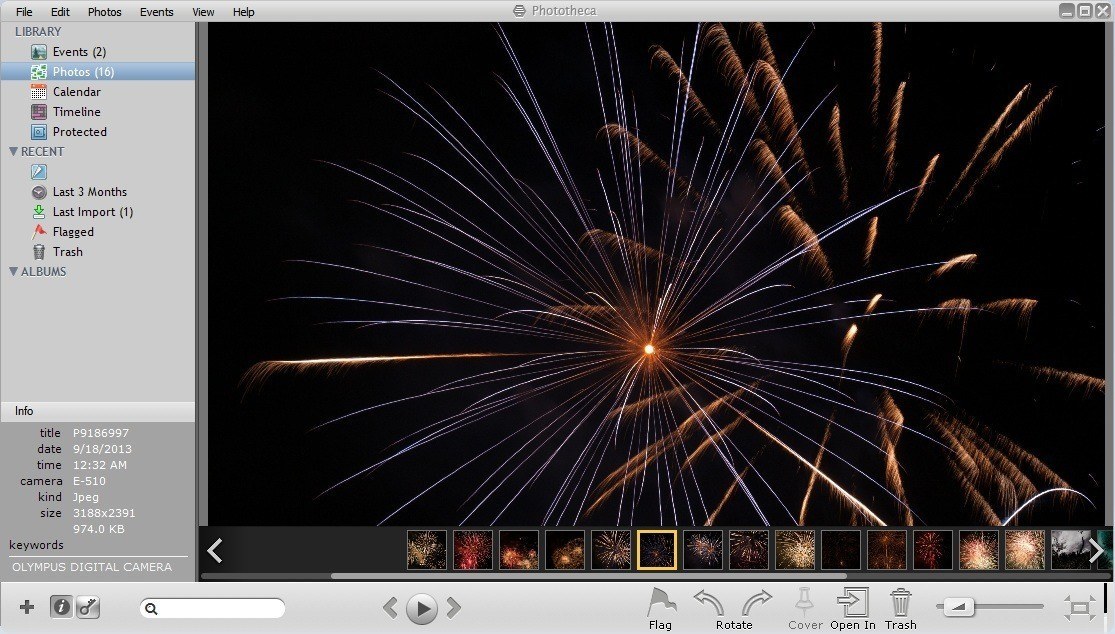Collapse the LIBRARY section header
The height and width of the screenshot is (634, 1115).
click(x=38, y=31)
